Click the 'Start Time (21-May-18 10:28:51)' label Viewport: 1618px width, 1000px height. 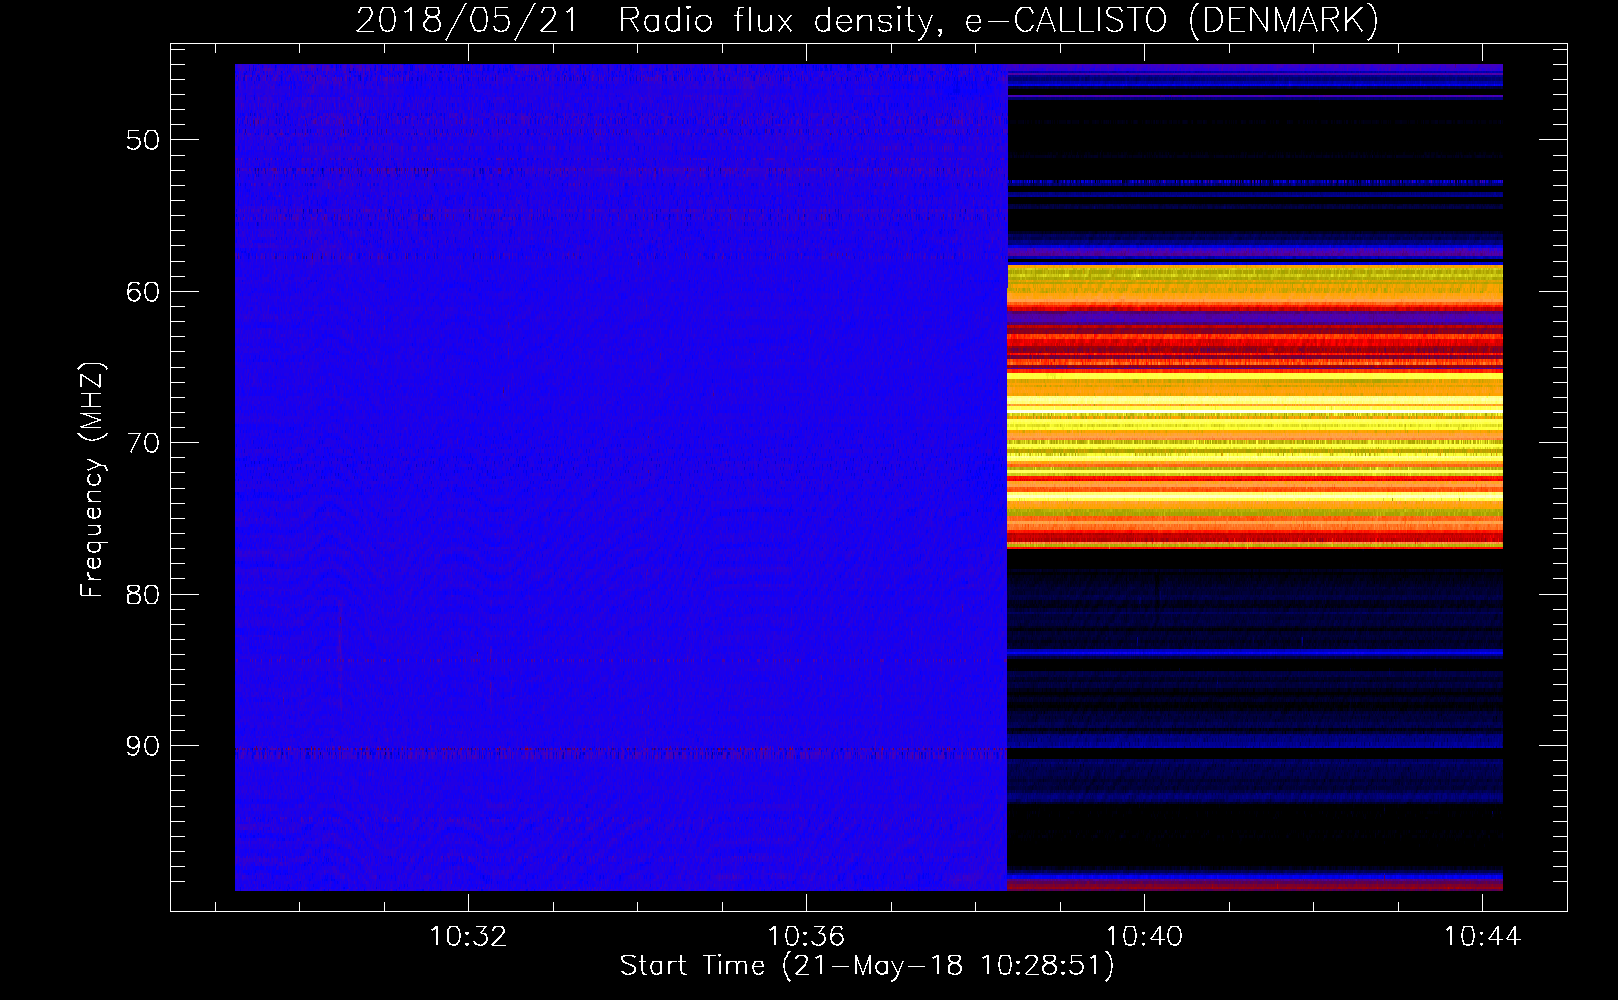(x=867, y=966)
